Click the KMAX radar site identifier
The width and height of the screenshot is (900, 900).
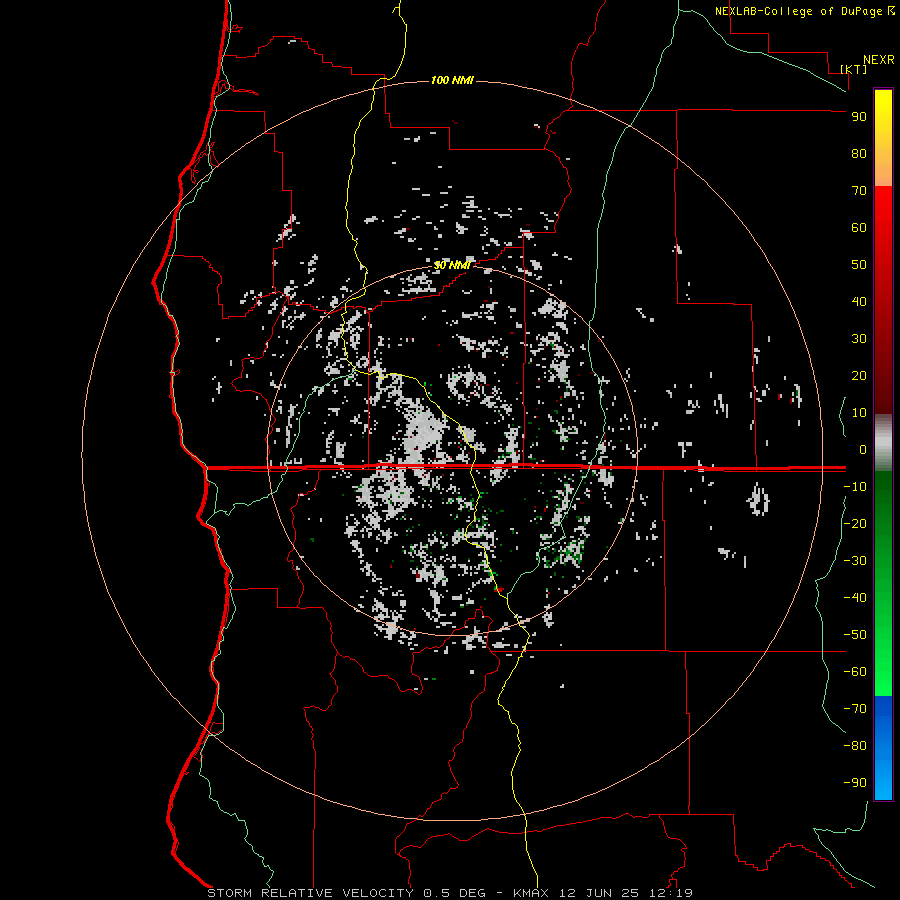(x=531, y=893)
